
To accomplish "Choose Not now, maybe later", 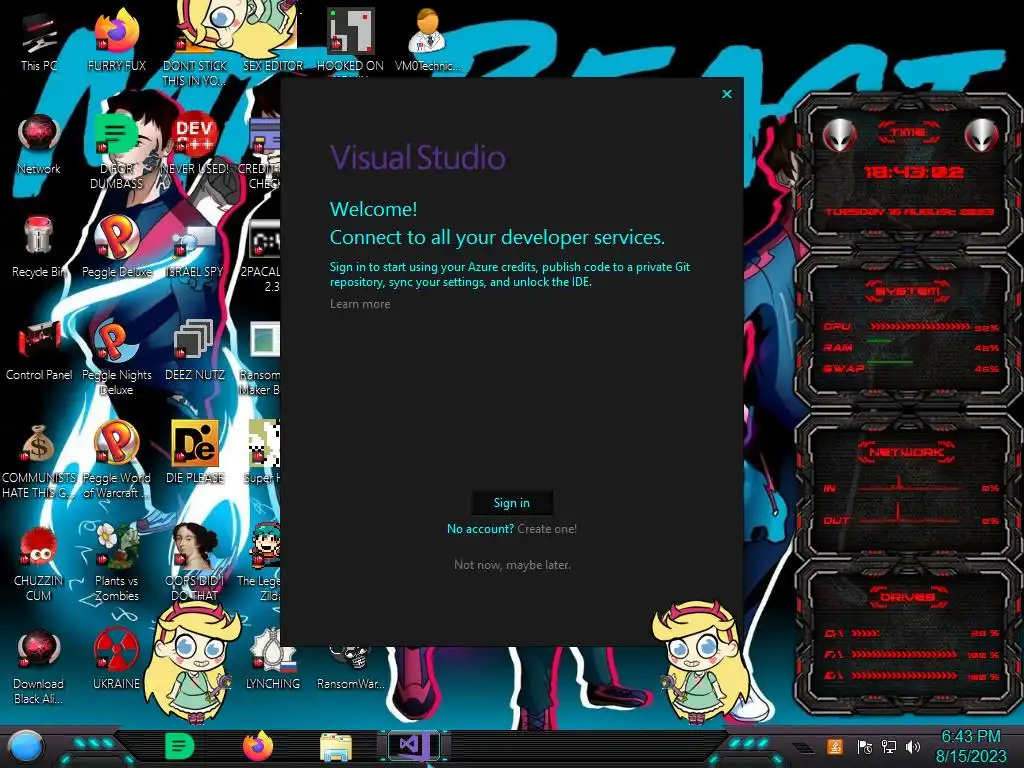I will [512, 565].
